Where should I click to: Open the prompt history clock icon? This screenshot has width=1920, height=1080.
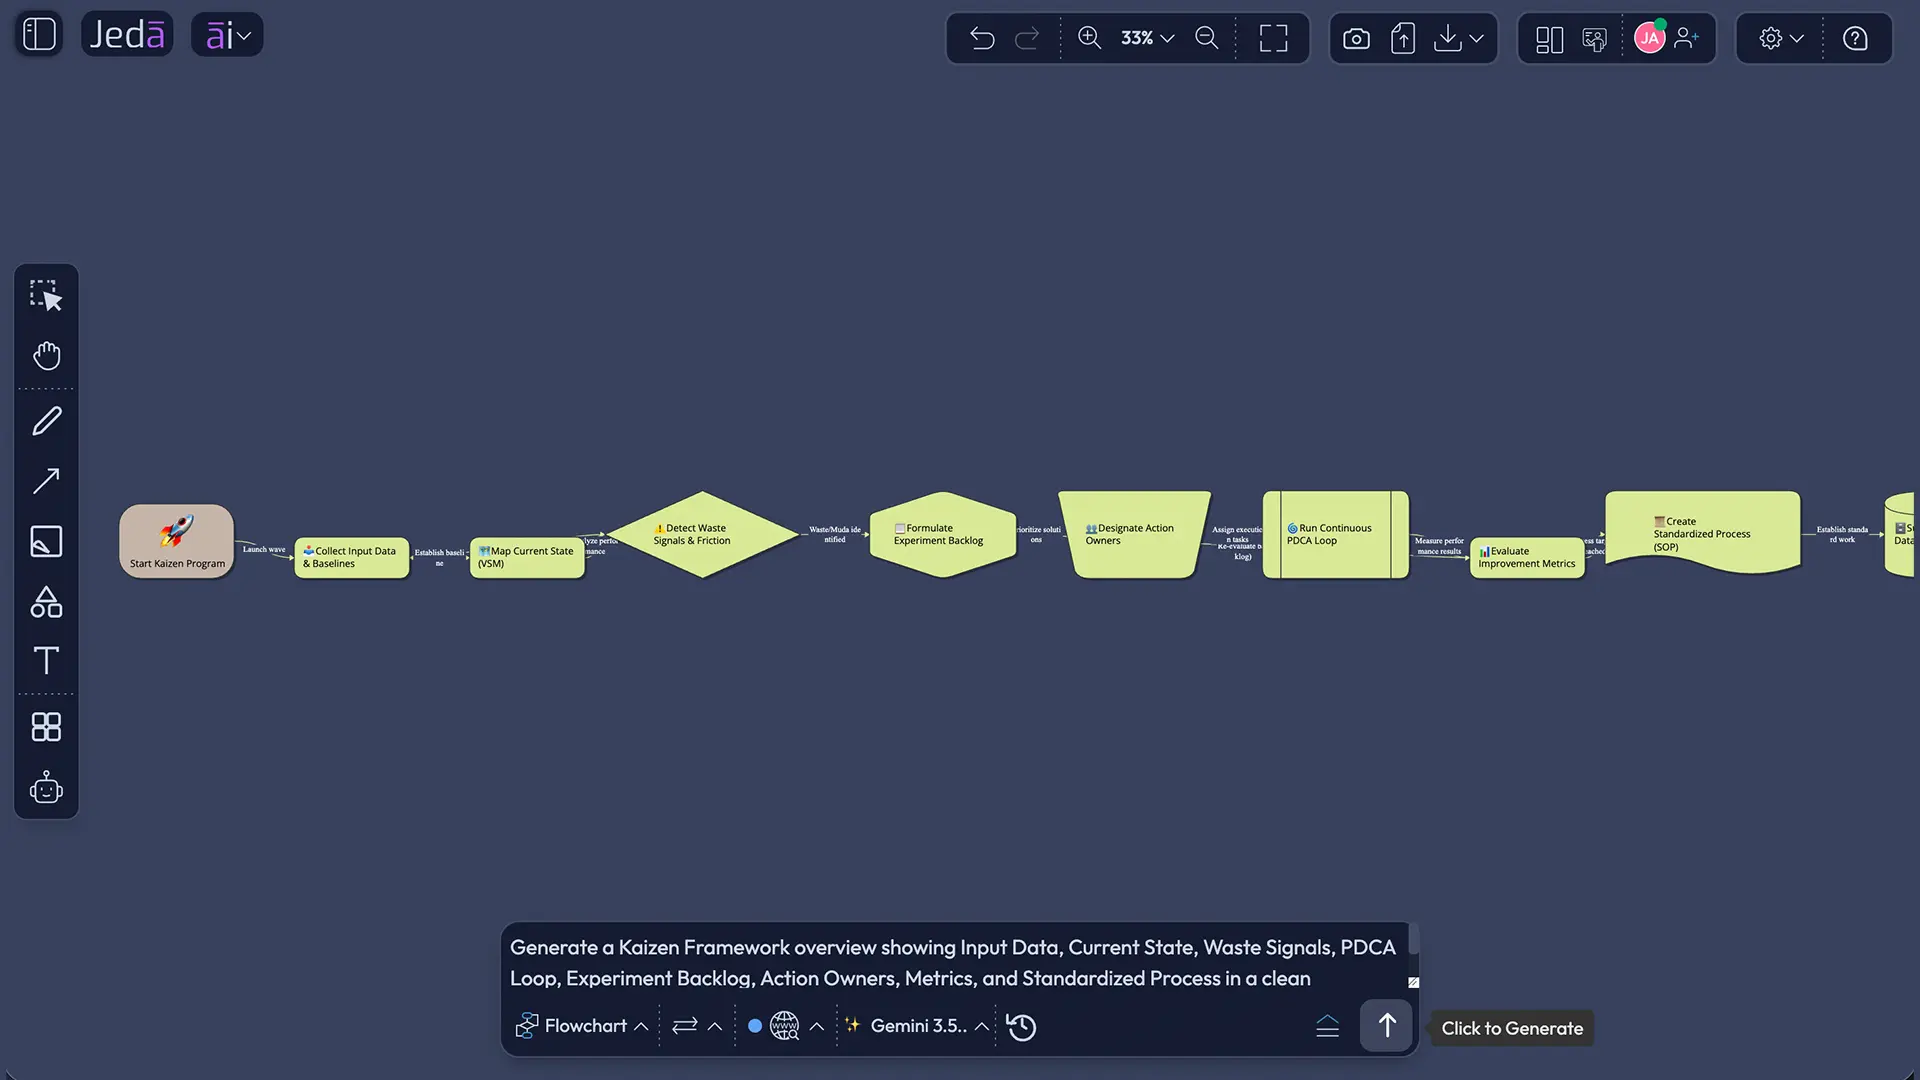(x=1021, y=1027)
